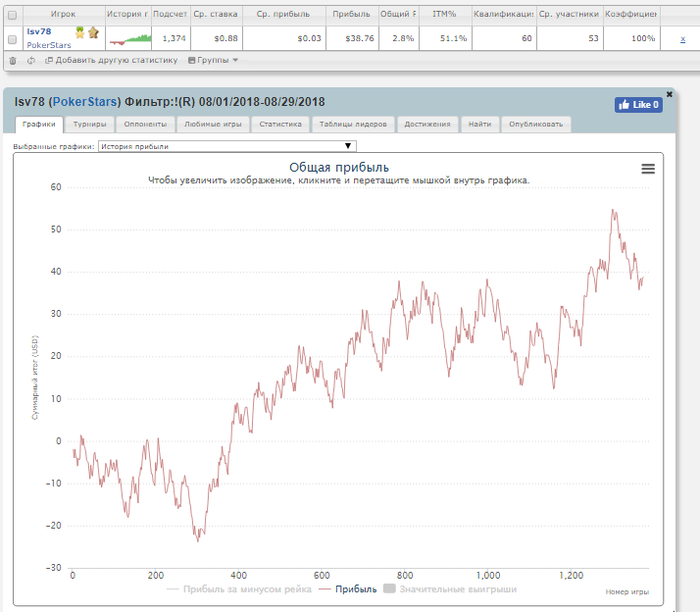Sort by the Ср. участники column header
Viewport: 700px width, 612px height.
point(569,14)
